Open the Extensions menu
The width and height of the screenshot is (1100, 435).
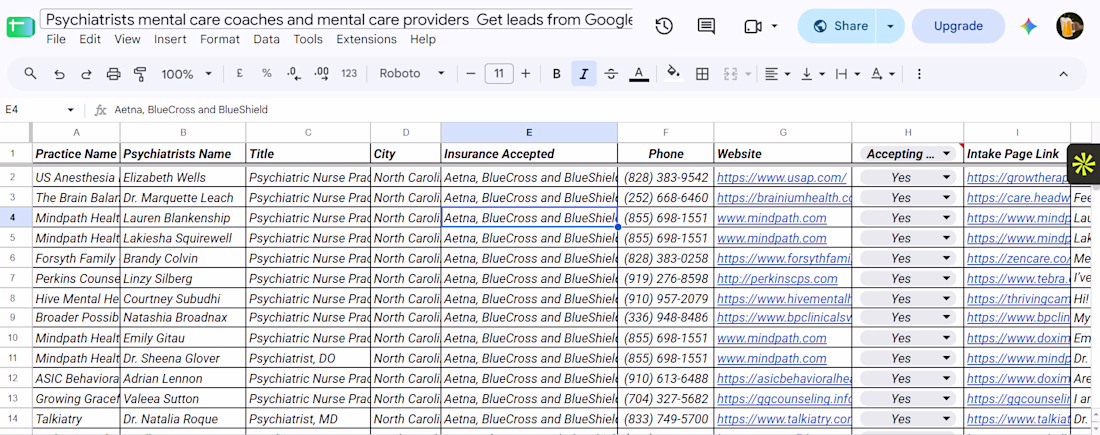point(366,39)
